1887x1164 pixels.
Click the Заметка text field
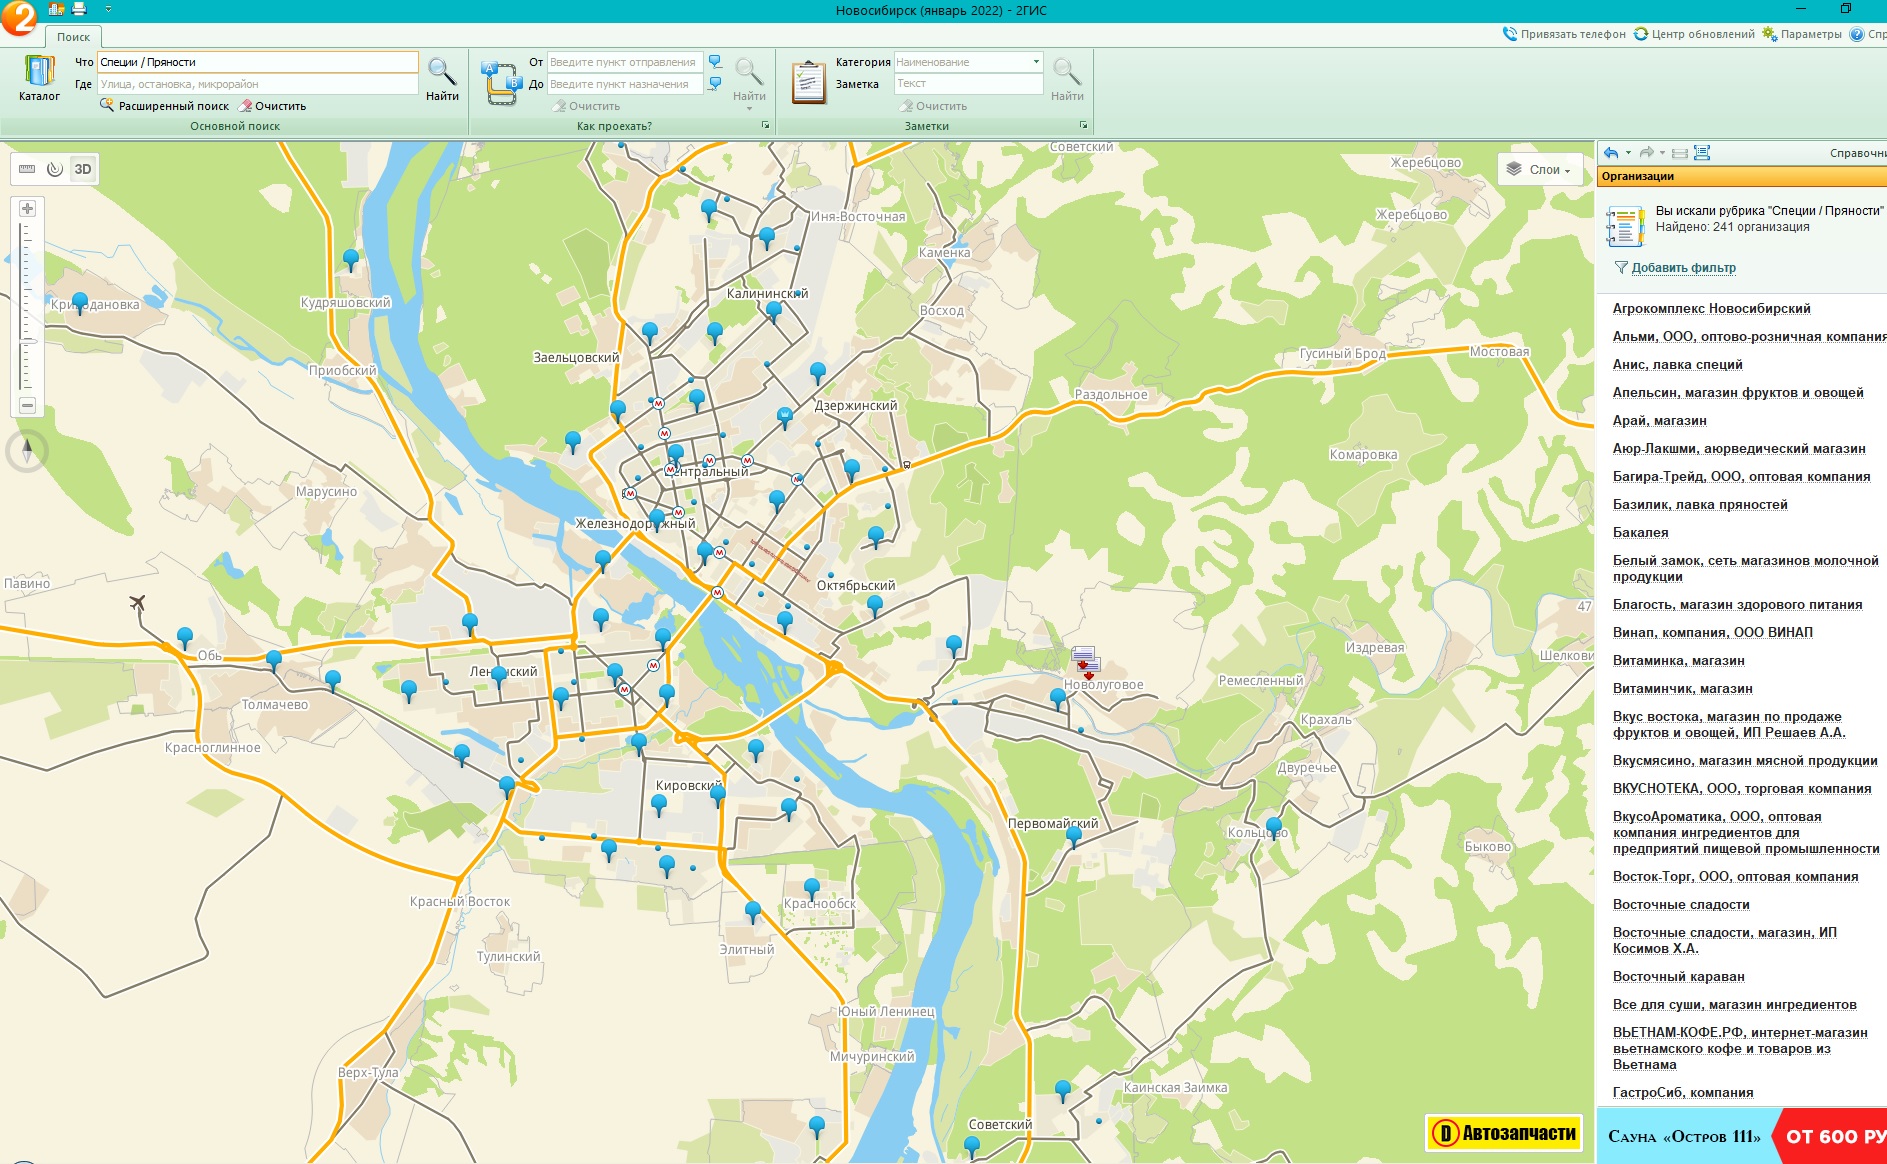[968, 84]
